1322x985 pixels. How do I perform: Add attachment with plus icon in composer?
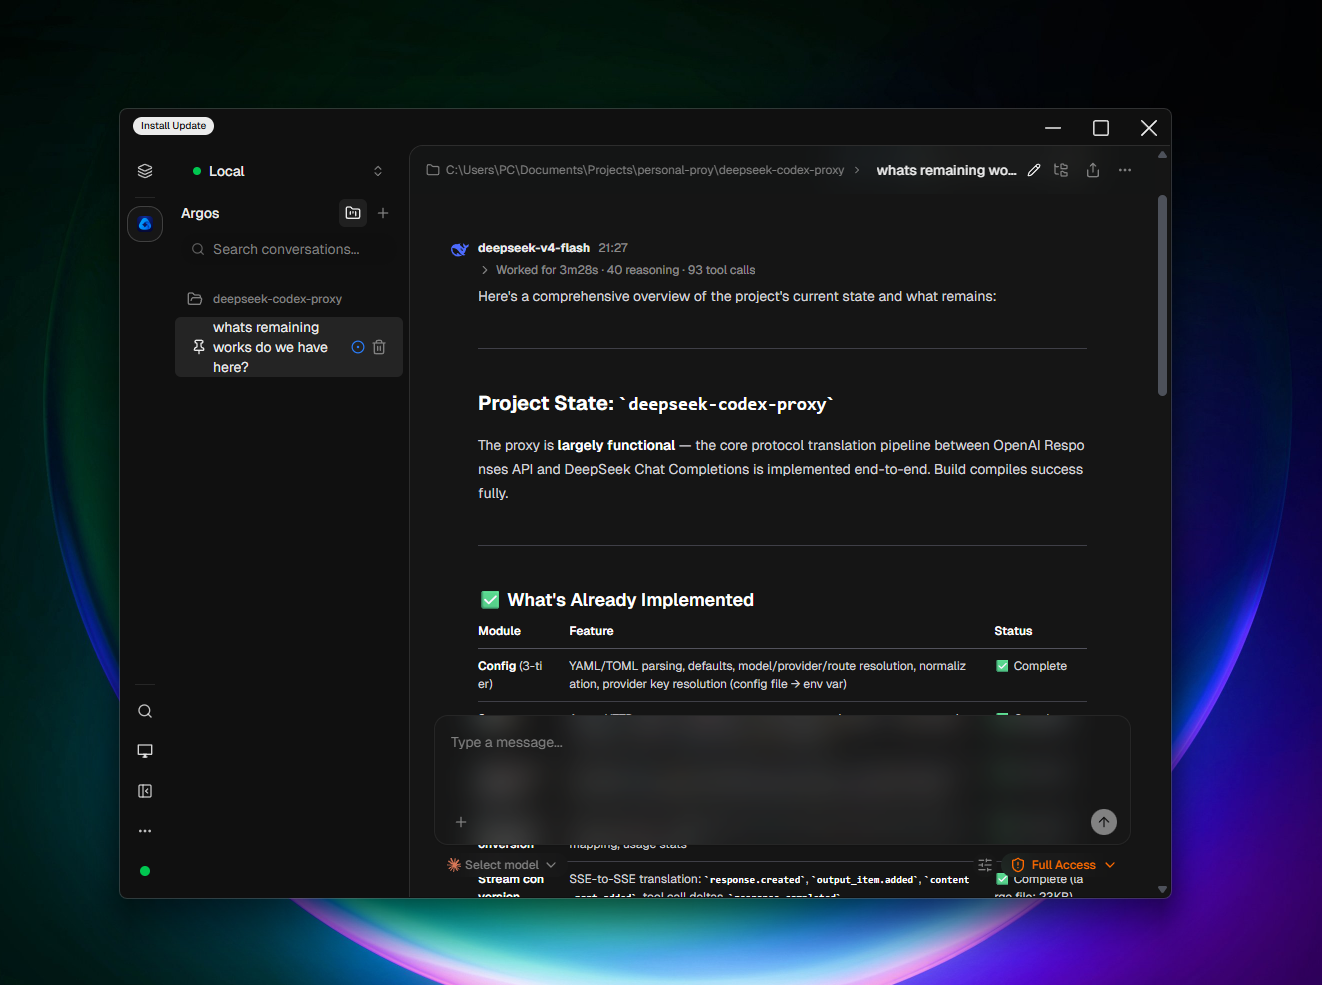click(x=461, y=822)
